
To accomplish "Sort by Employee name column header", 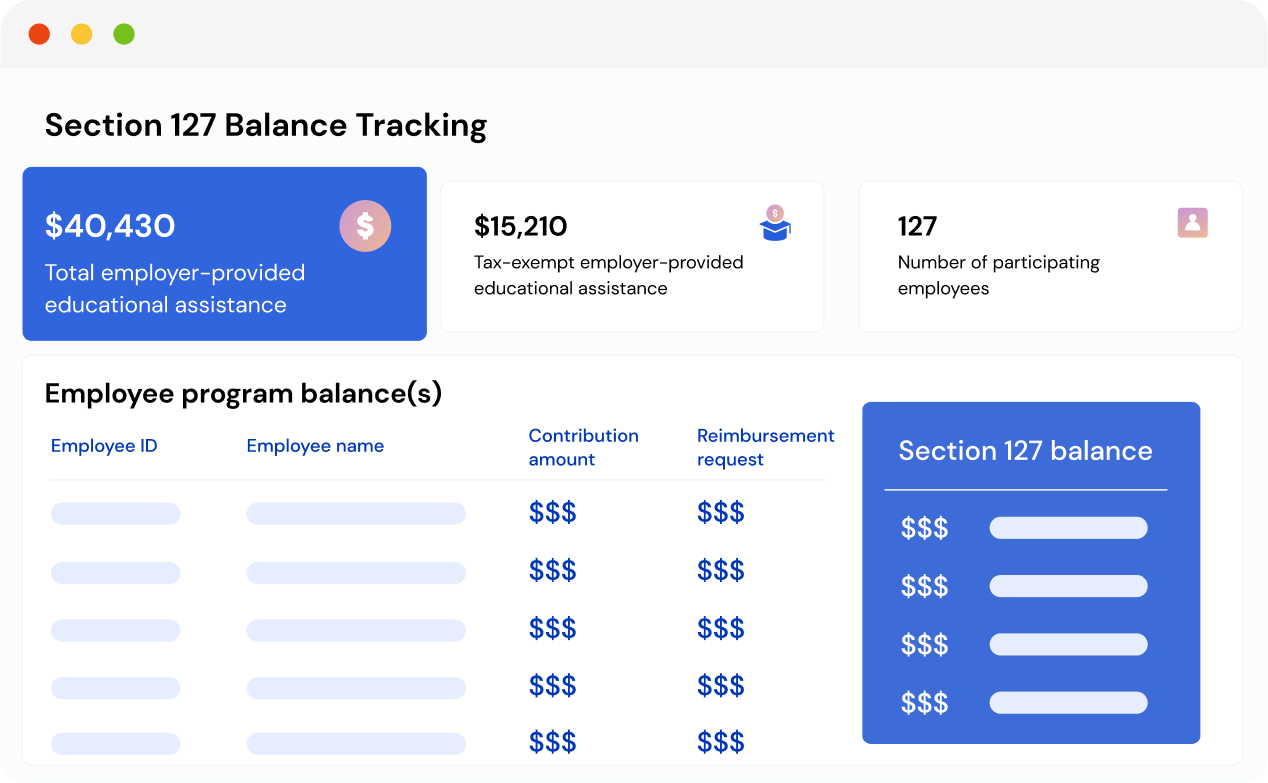I will 315,446.
